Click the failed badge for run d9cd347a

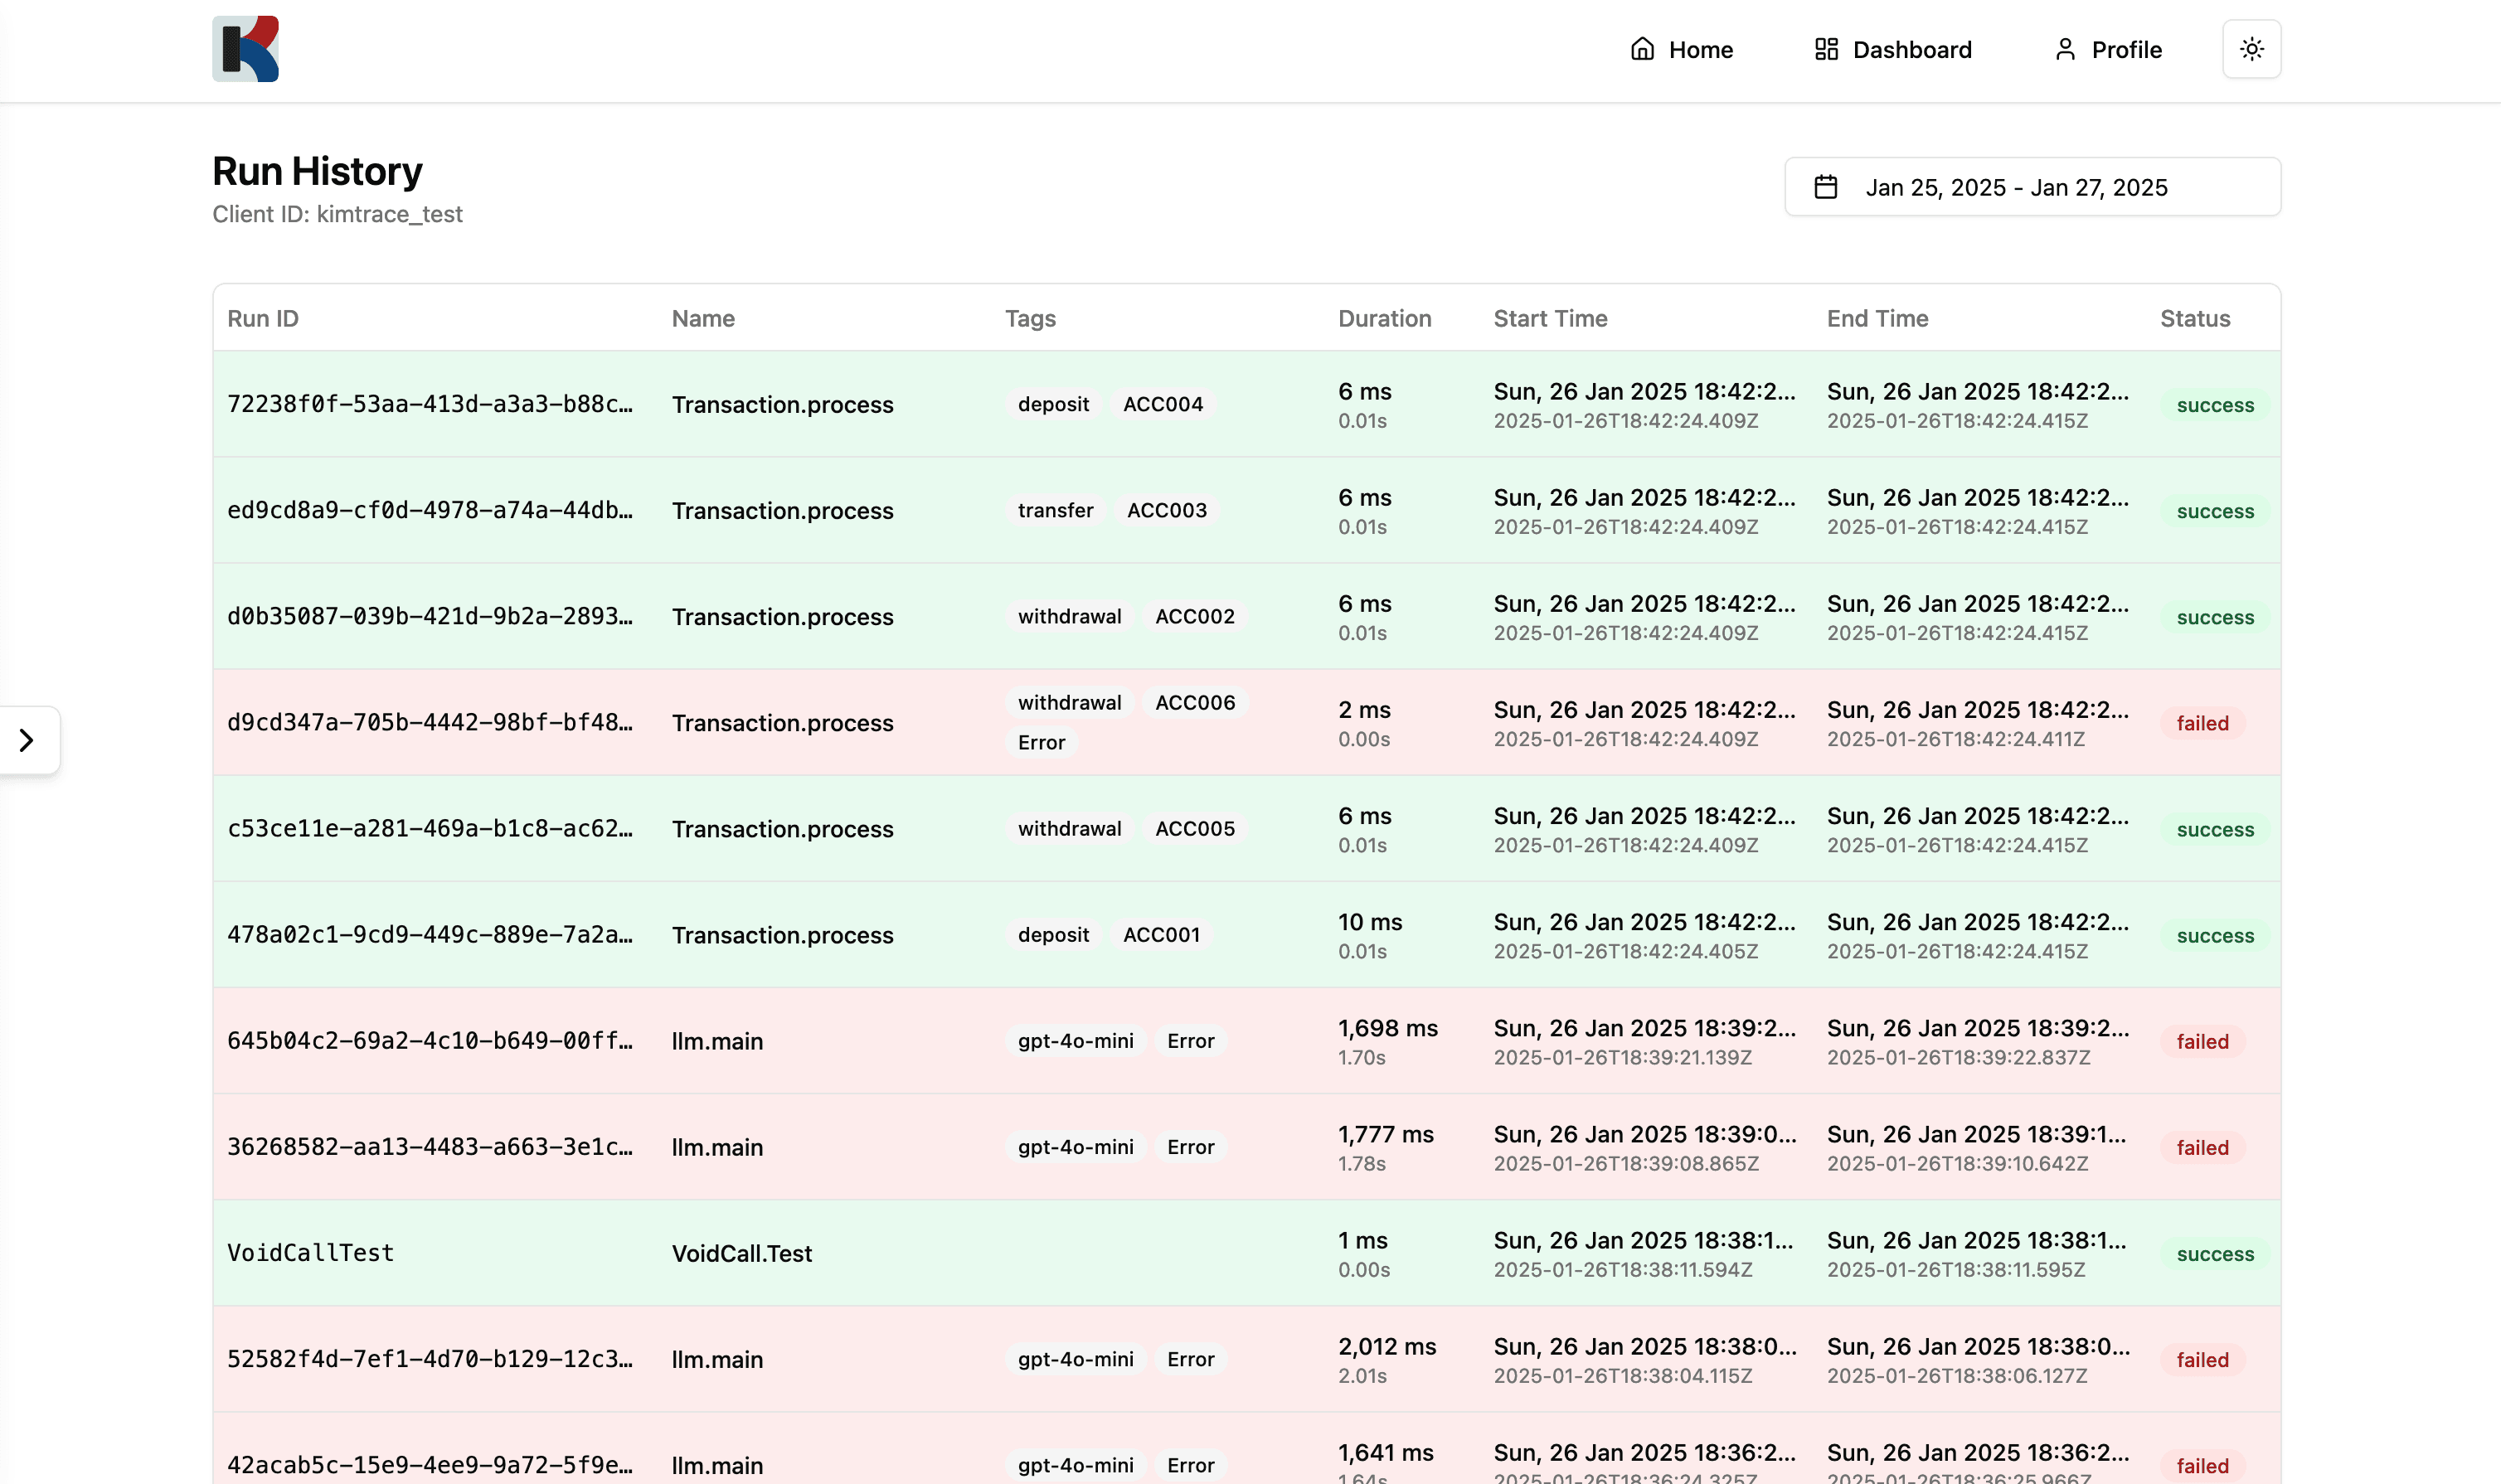click(x=2202, y=723)
